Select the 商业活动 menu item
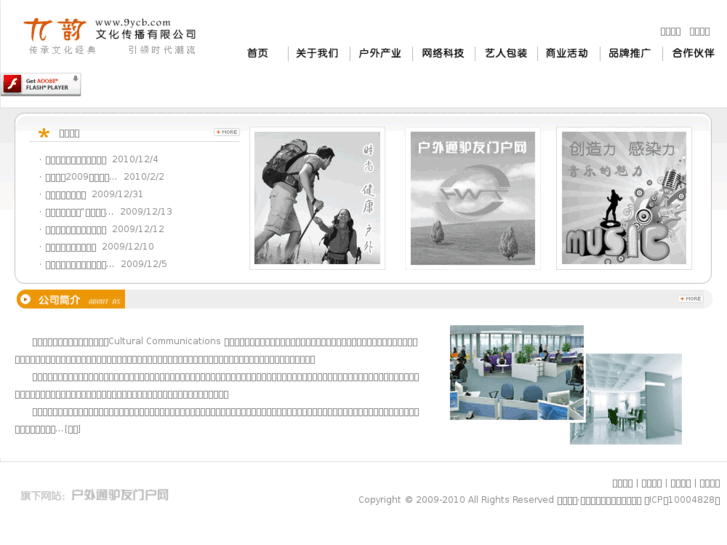This screenshot has width=727, height=545. coord(567,53)
